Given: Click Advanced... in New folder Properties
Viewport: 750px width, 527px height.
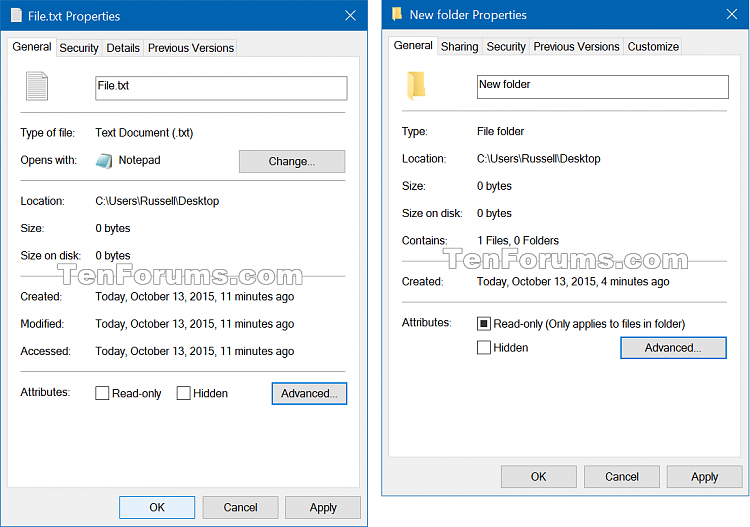Looking at the screenshot, I should tap(672, 348).
